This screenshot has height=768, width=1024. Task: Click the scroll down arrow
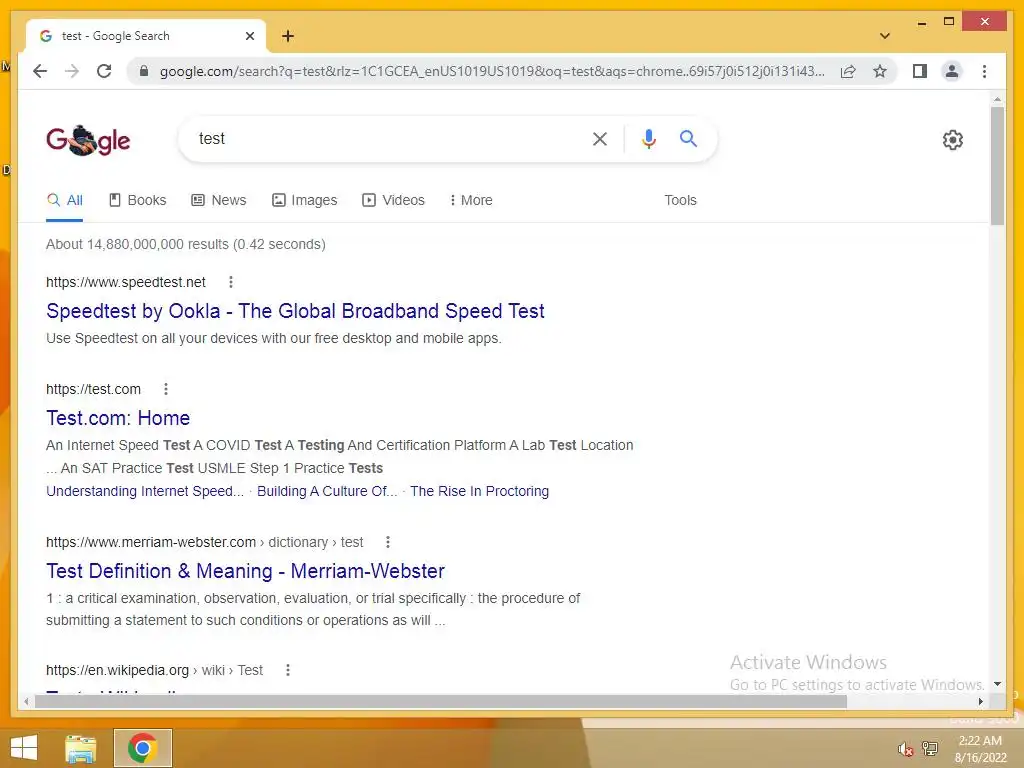point(997,684)
